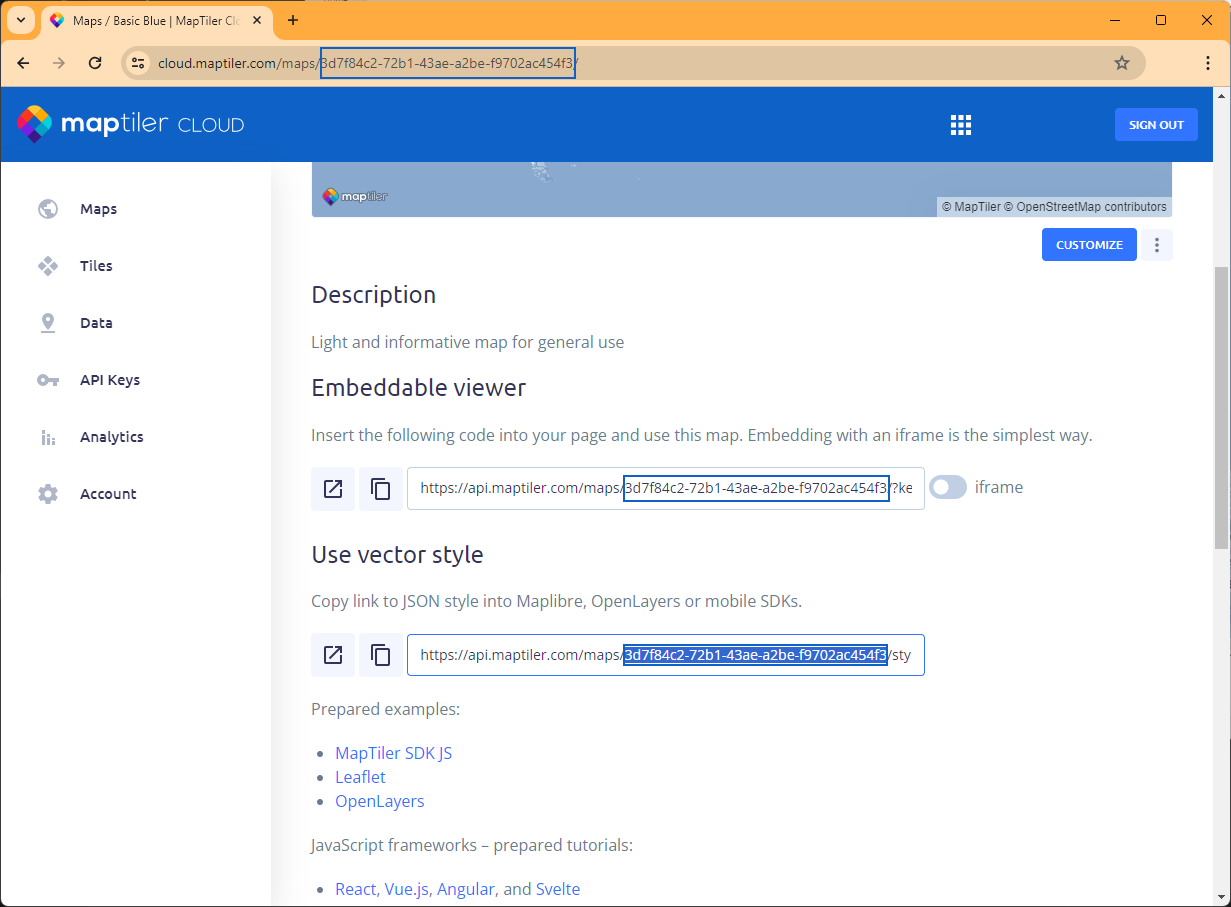Bookmark this page with the star icon
Screen dimensions: 1231x907
click(x=1122, y=63)
